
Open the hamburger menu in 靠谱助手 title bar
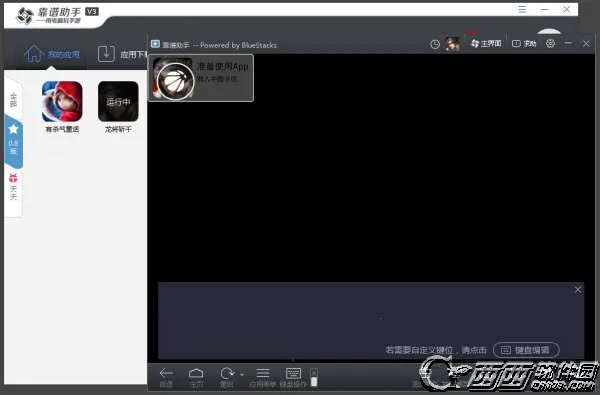[522, 9]
